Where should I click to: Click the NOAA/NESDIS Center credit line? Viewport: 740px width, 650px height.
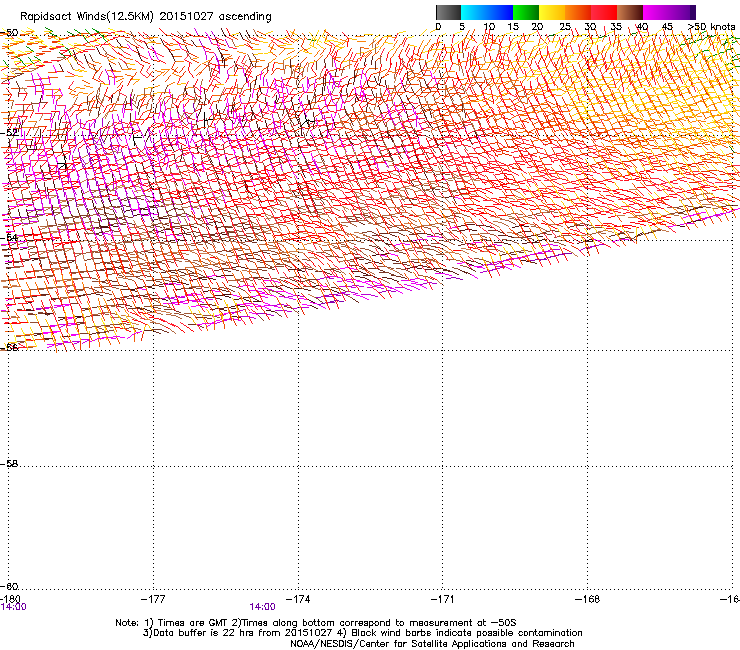432,644
